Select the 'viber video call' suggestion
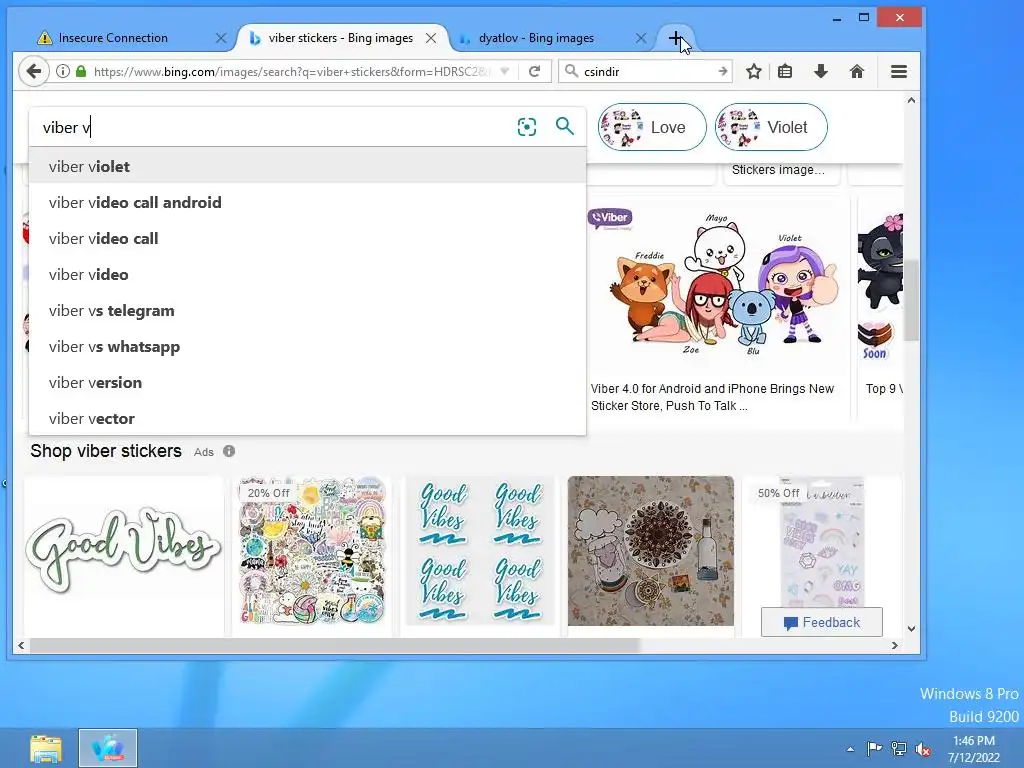 click(x=308, y=238)
